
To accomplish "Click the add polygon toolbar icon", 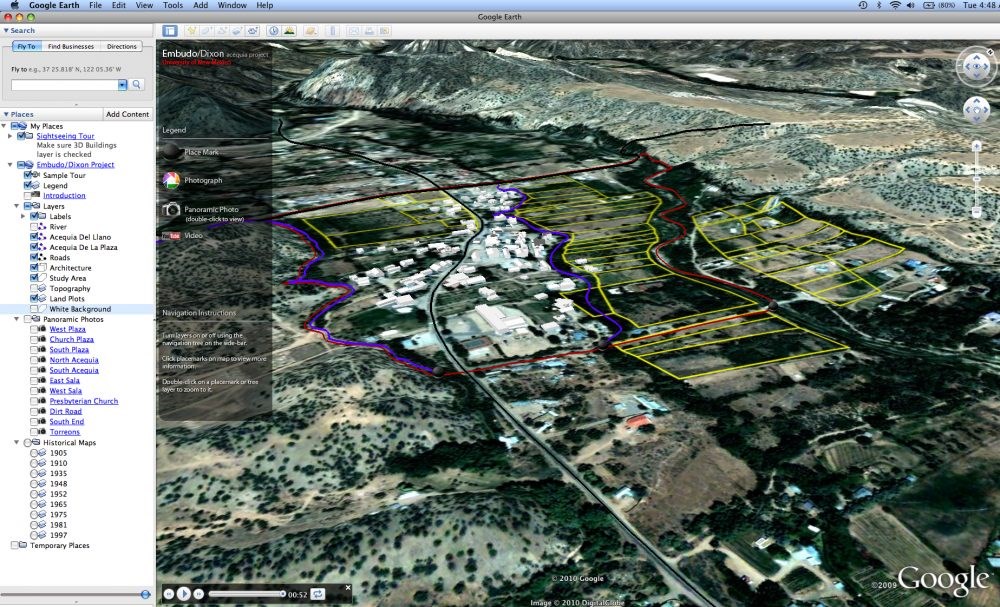I will pyautogui.click(x=207, y=31).
